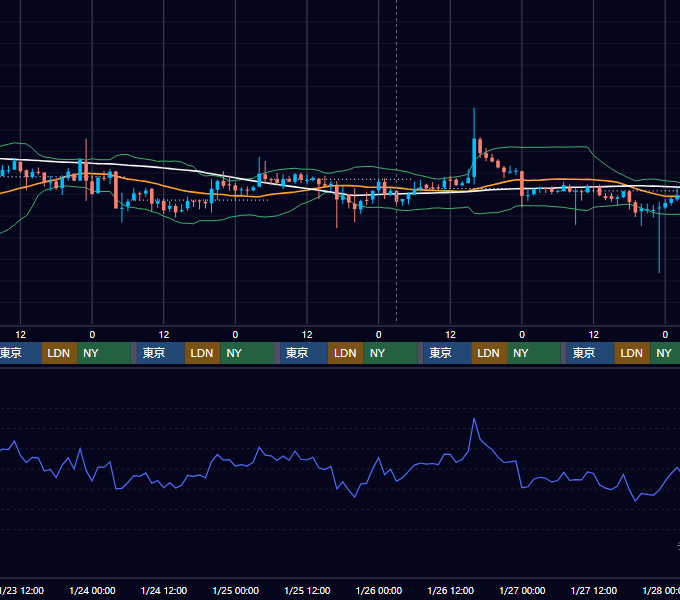The width and height of the screenshot is (680, 600).
Task: Click the 1/23 12:00 date label
Action: 22,590
